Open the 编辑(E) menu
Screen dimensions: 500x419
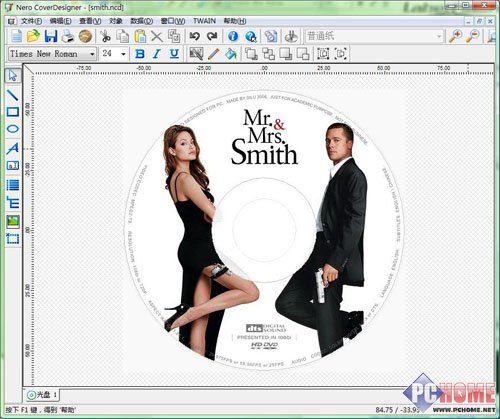point(60,21)
